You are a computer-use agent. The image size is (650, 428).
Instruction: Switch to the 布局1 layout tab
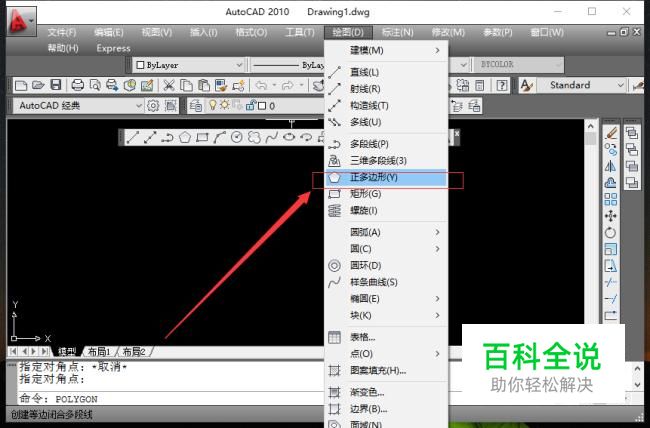[99, 352]
